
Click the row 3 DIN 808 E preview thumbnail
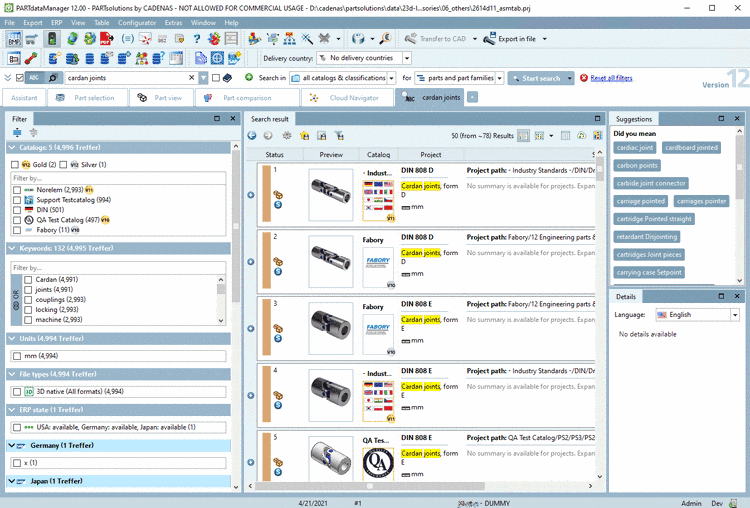331,328
